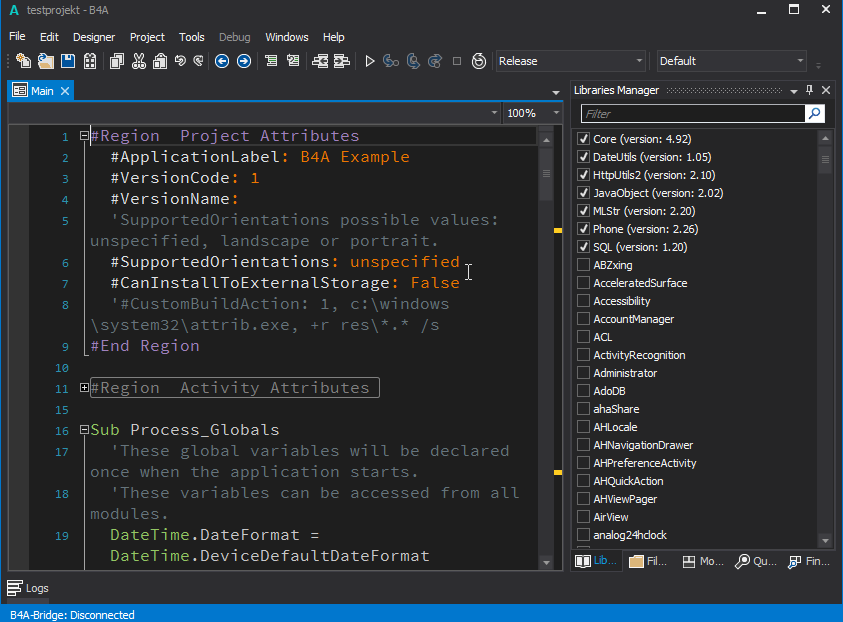Image resolution: width=843 pixels, height=622 pixels.
Task: Open the 100% zoom dropdown
Action: (x=531, y=113)
